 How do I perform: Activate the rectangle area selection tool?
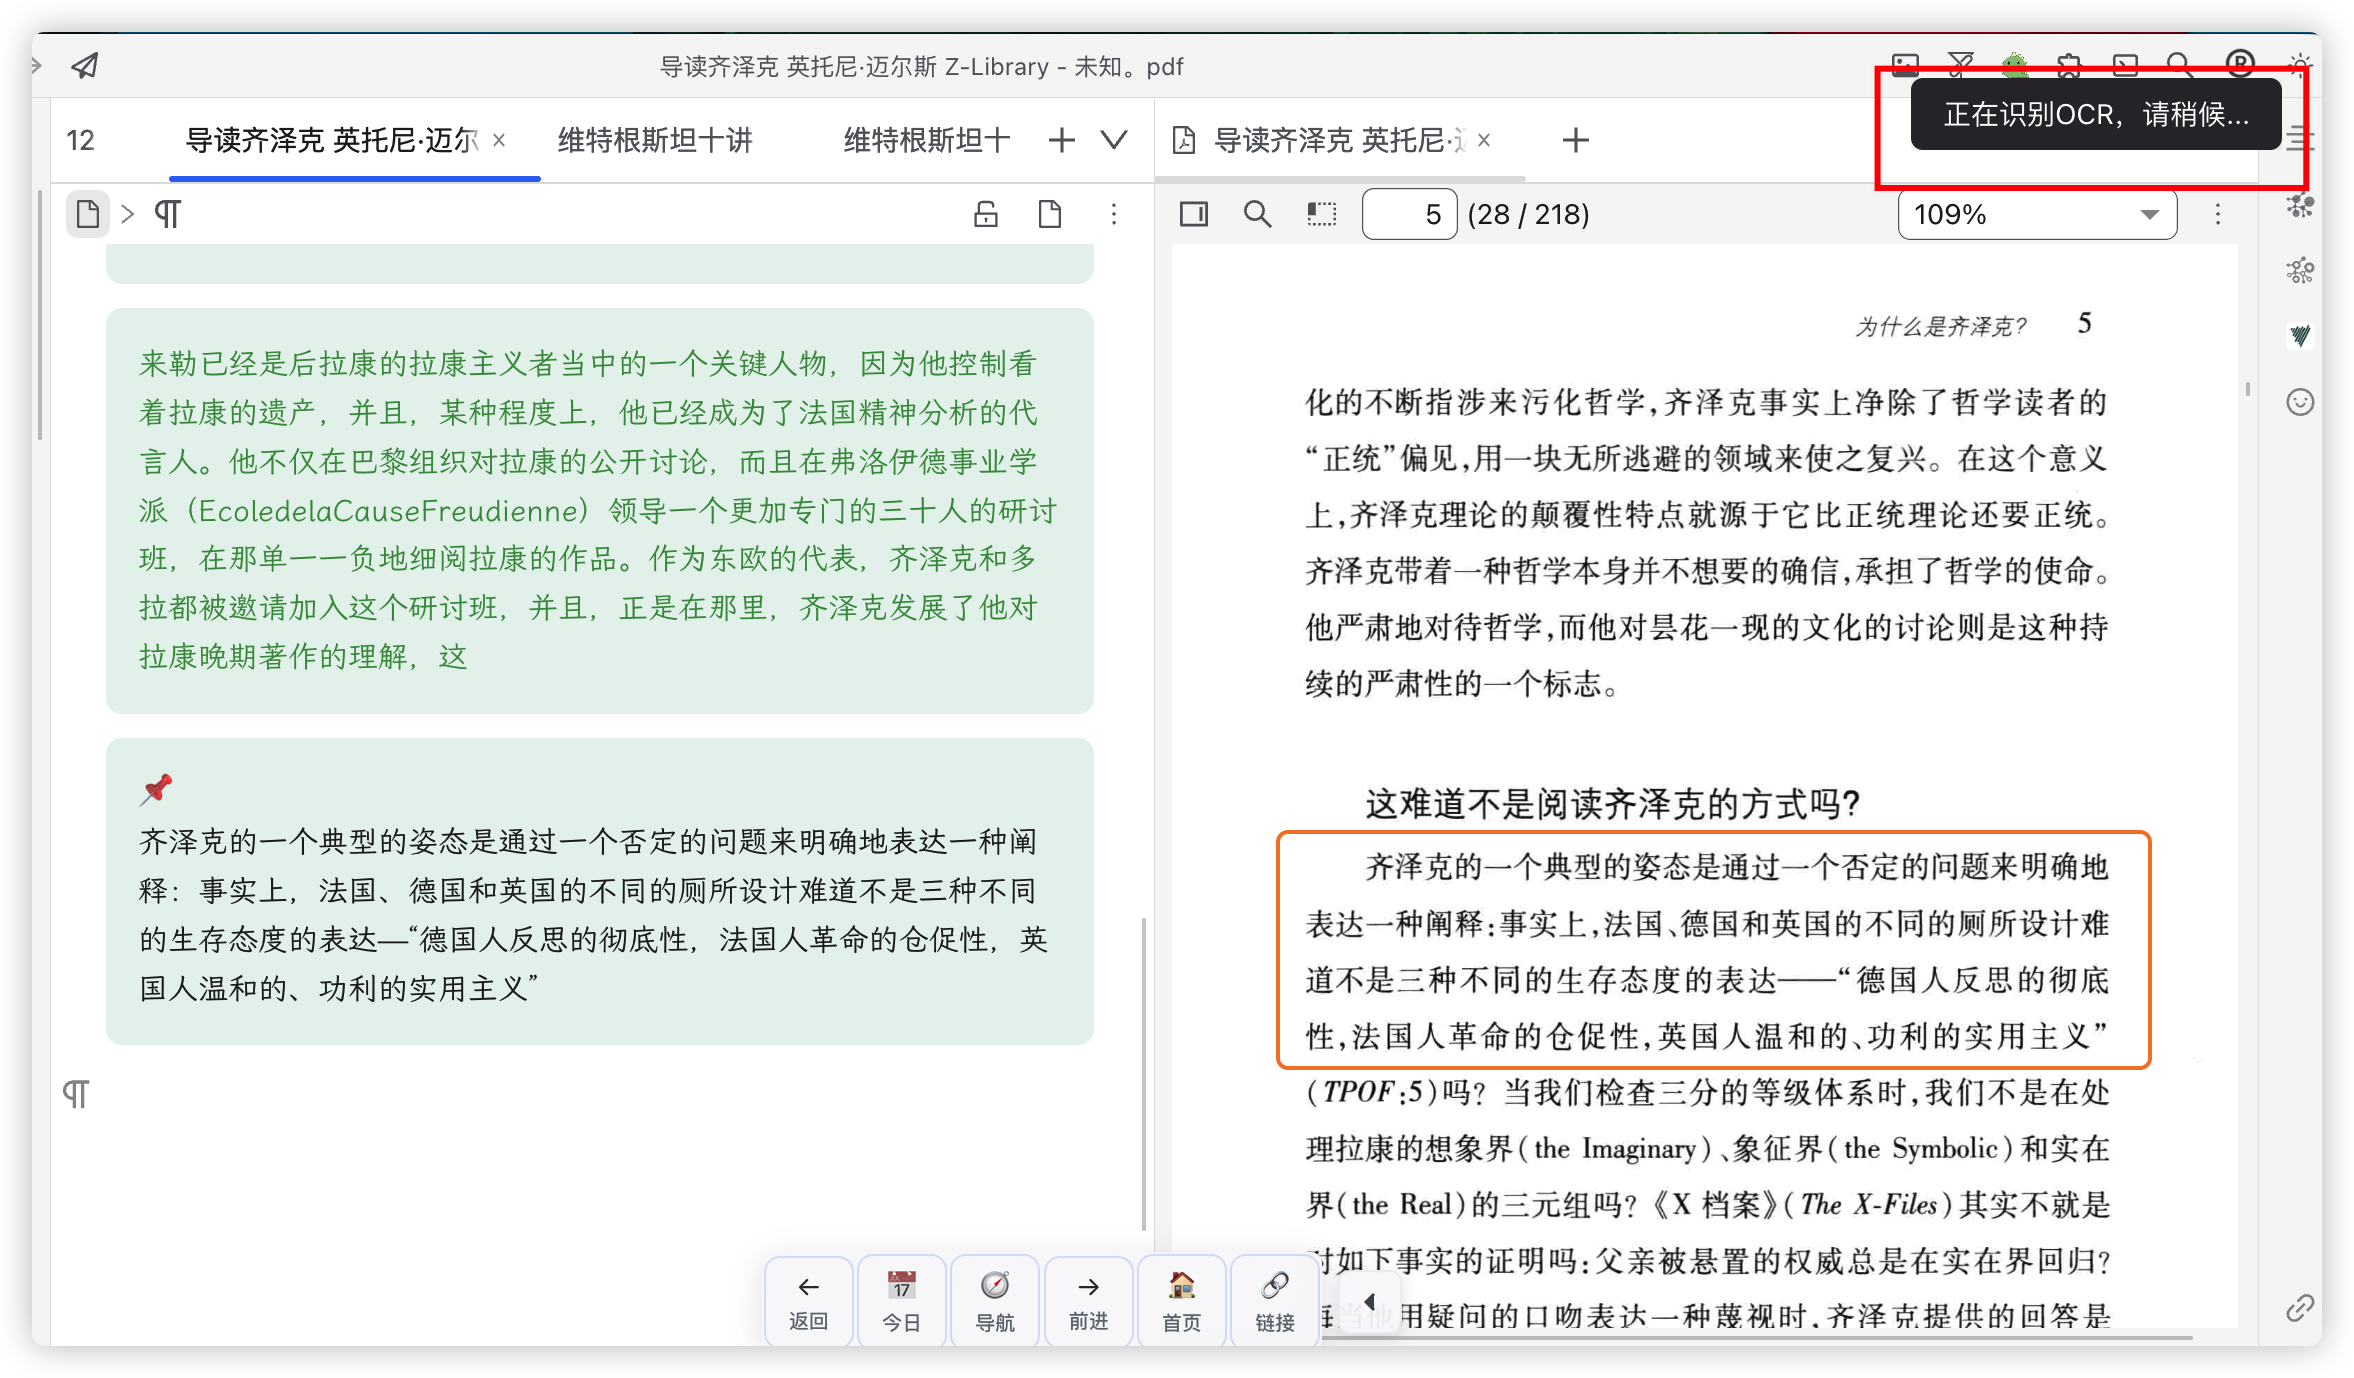coord(1321,214)
